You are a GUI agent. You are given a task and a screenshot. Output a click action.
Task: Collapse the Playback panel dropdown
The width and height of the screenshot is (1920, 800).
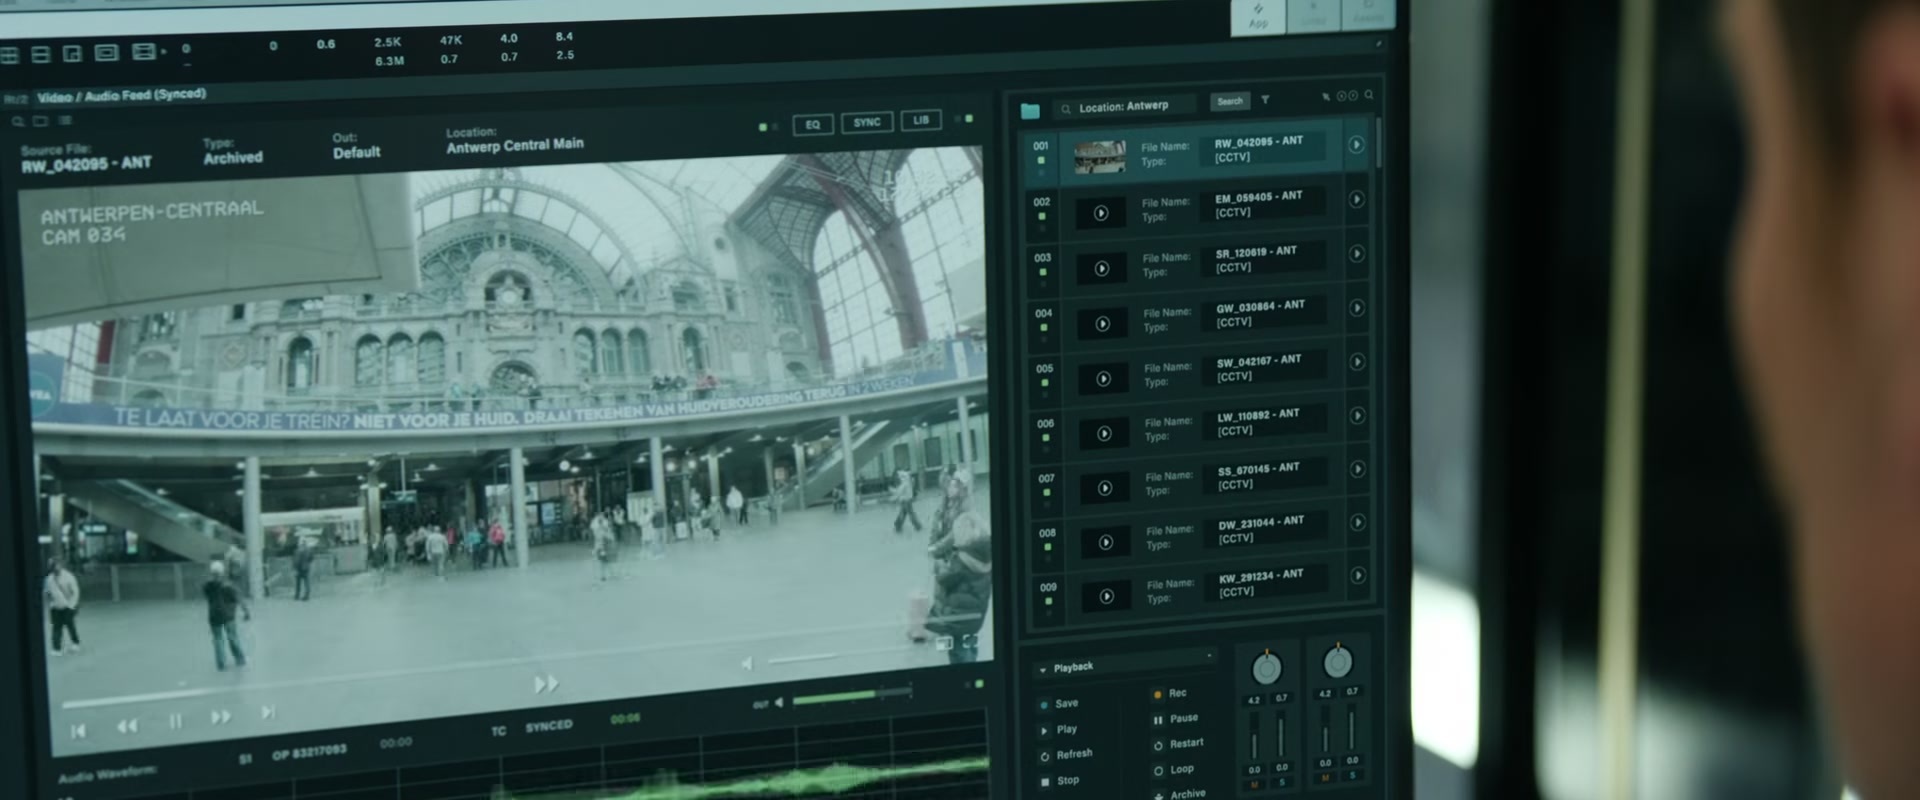pyautogui.click(x=1043, y=670)
